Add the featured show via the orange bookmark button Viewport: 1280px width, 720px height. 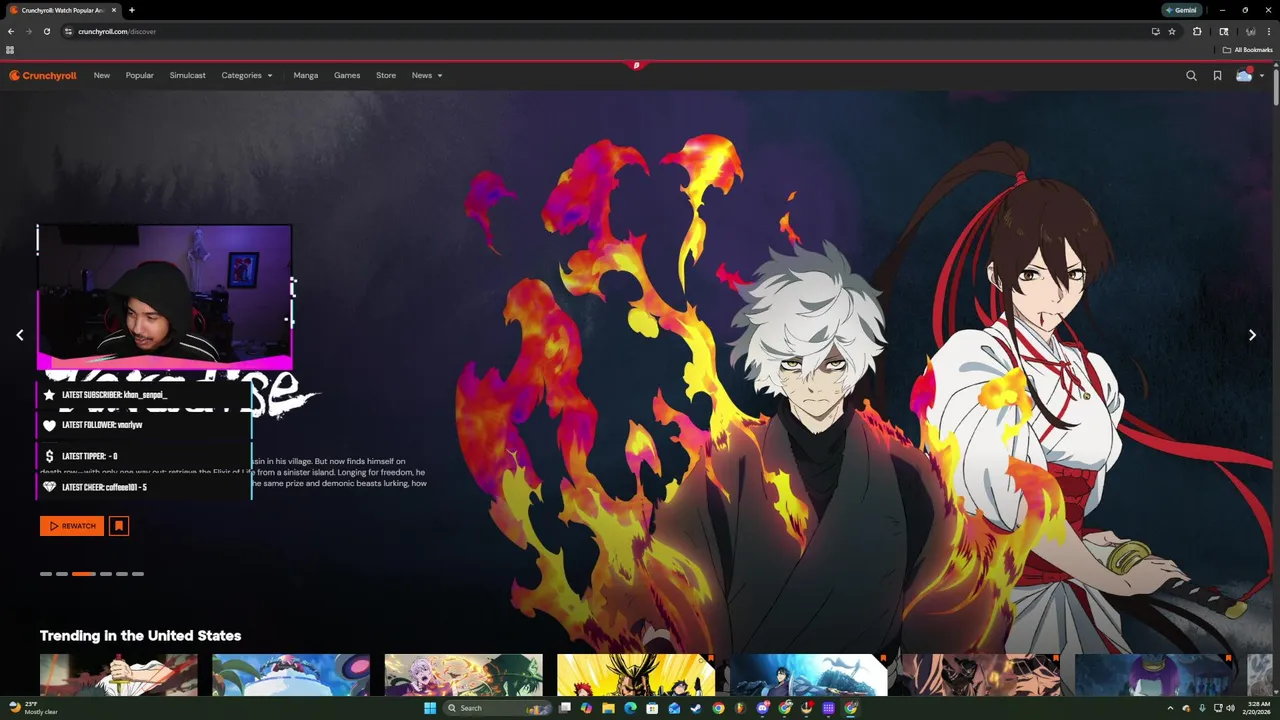tap(119, 526)
